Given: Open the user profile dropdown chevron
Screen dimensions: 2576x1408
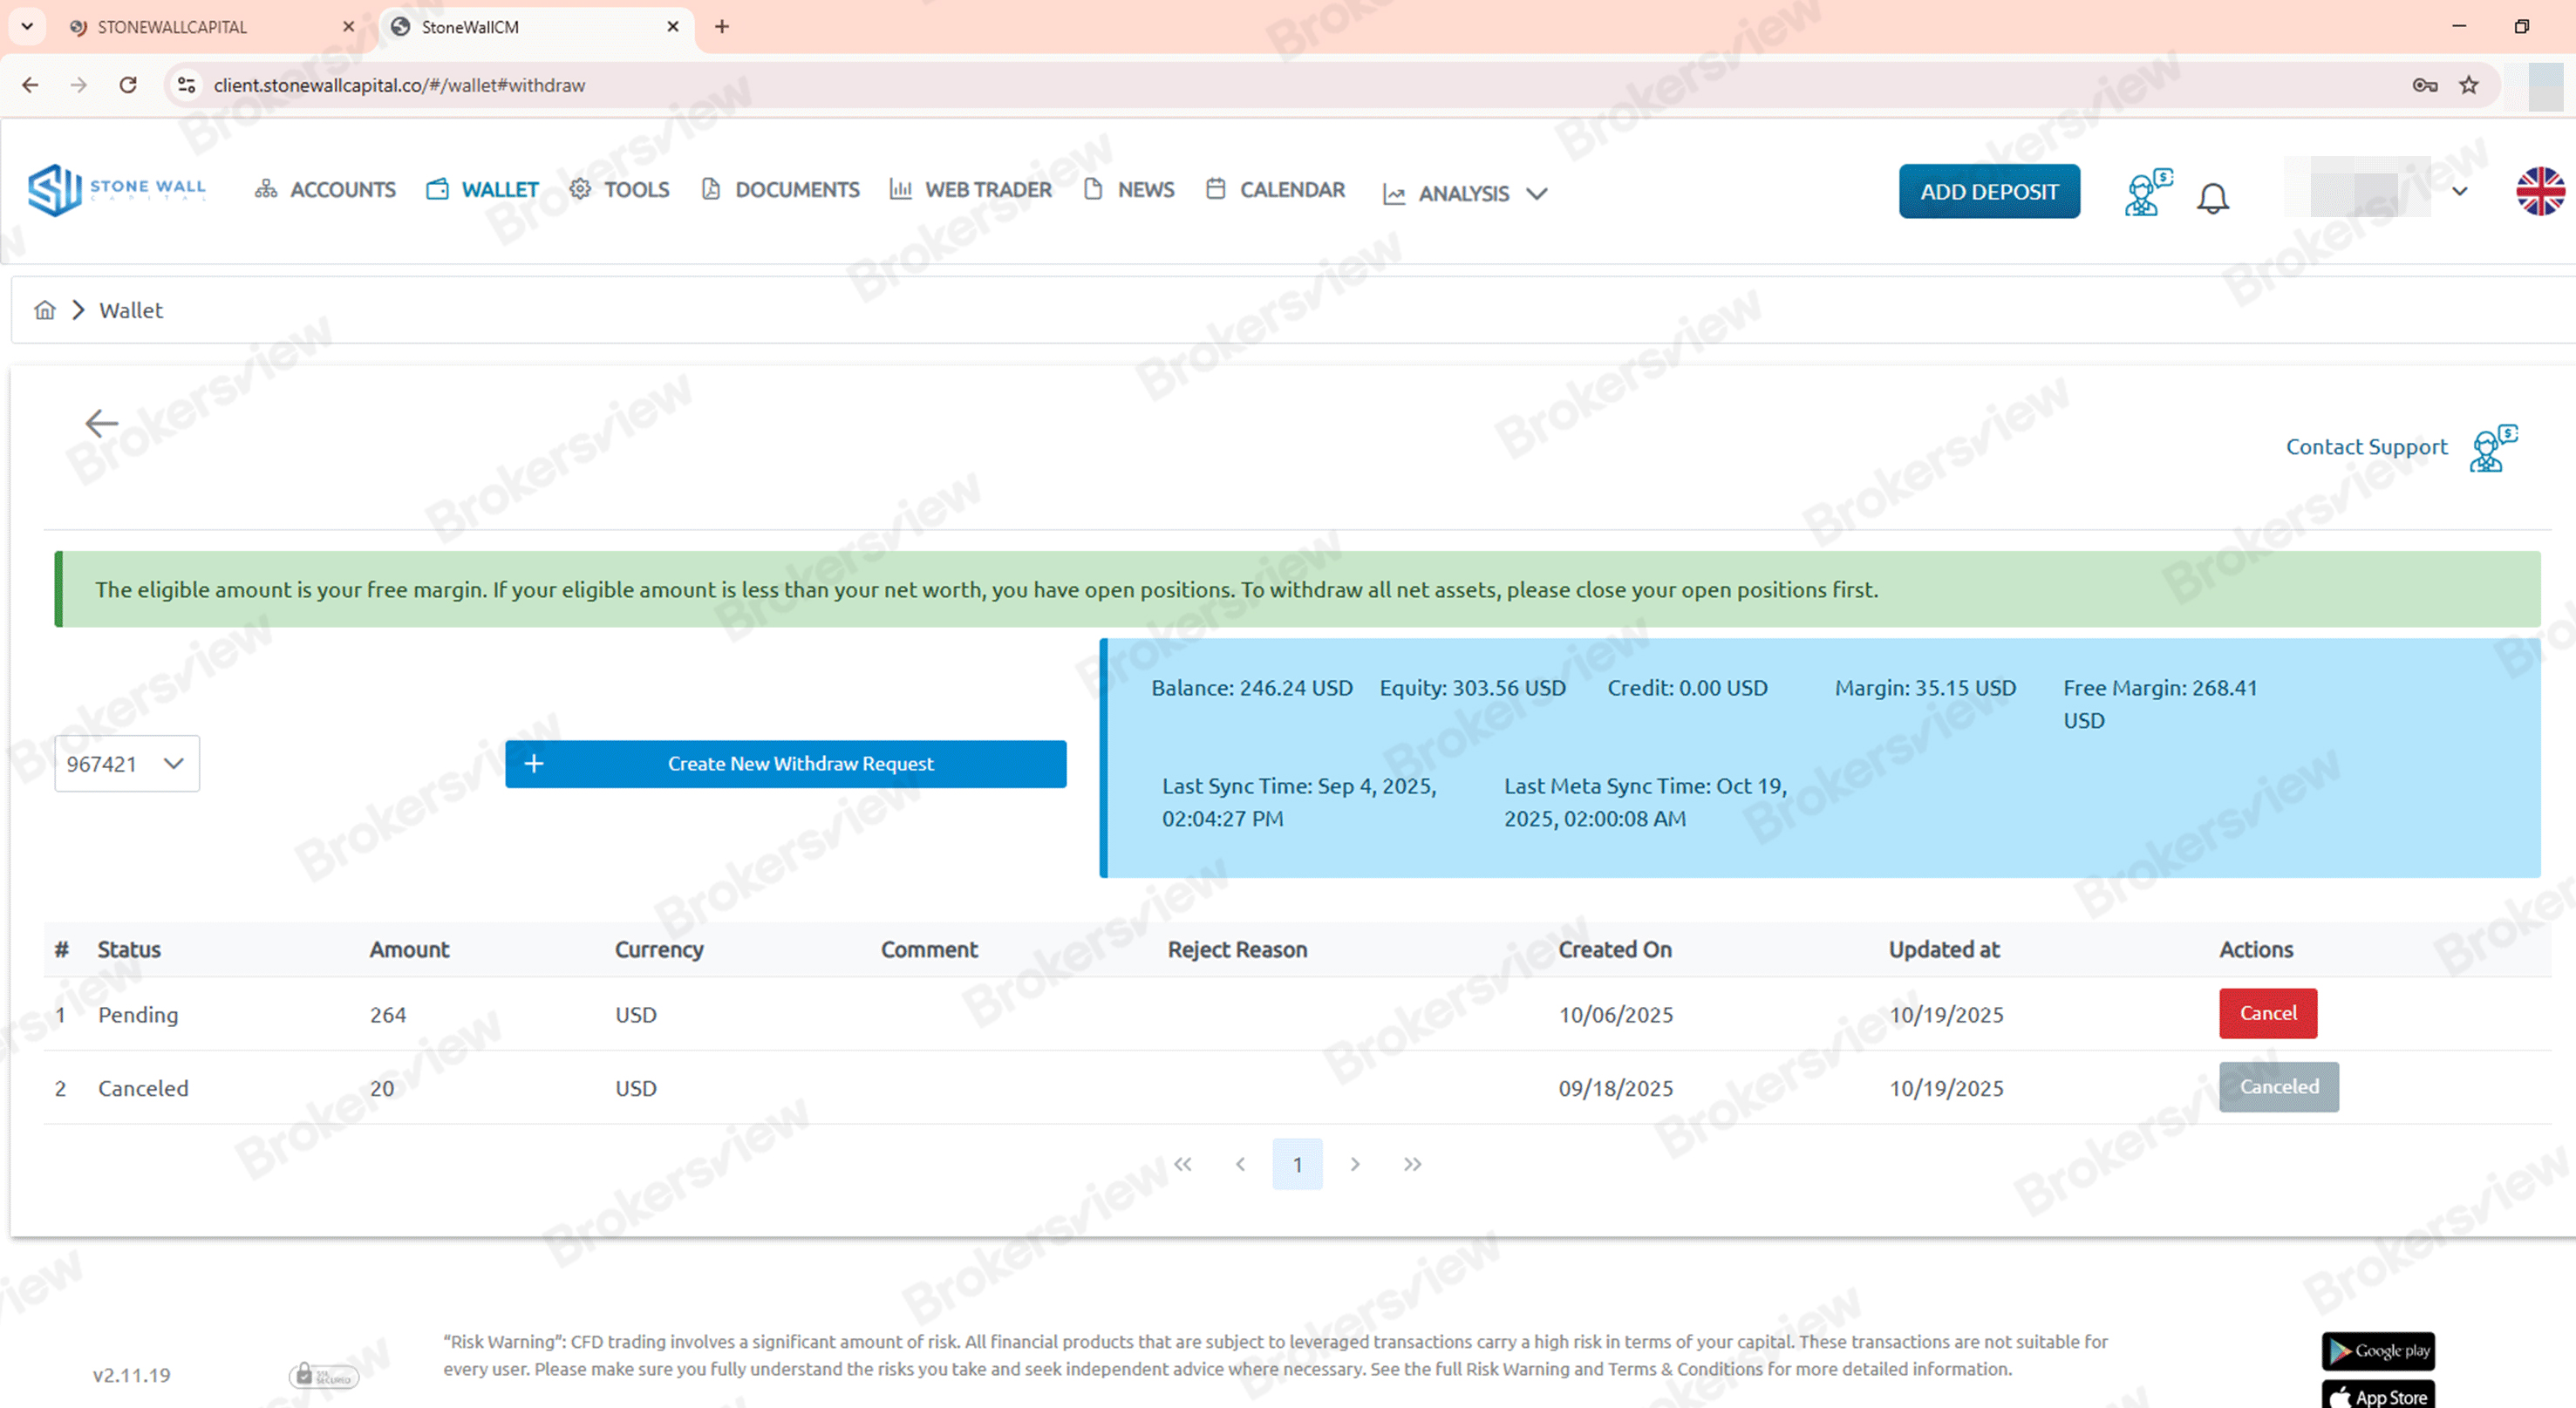Looking at the screenshot, I should coord(2460,191).
